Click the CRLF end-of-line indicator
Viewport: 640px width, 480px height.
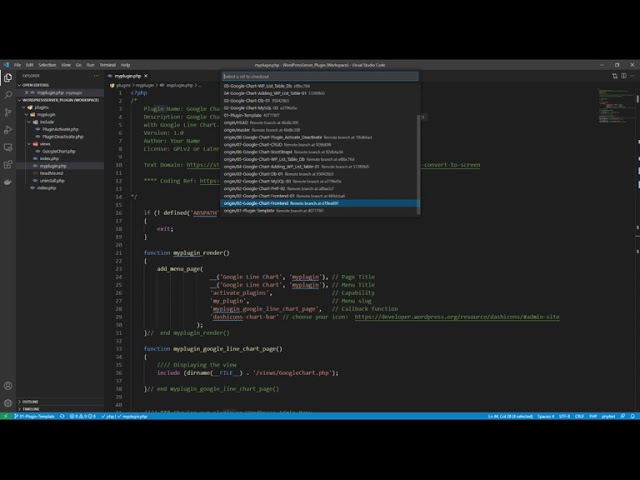579,416
